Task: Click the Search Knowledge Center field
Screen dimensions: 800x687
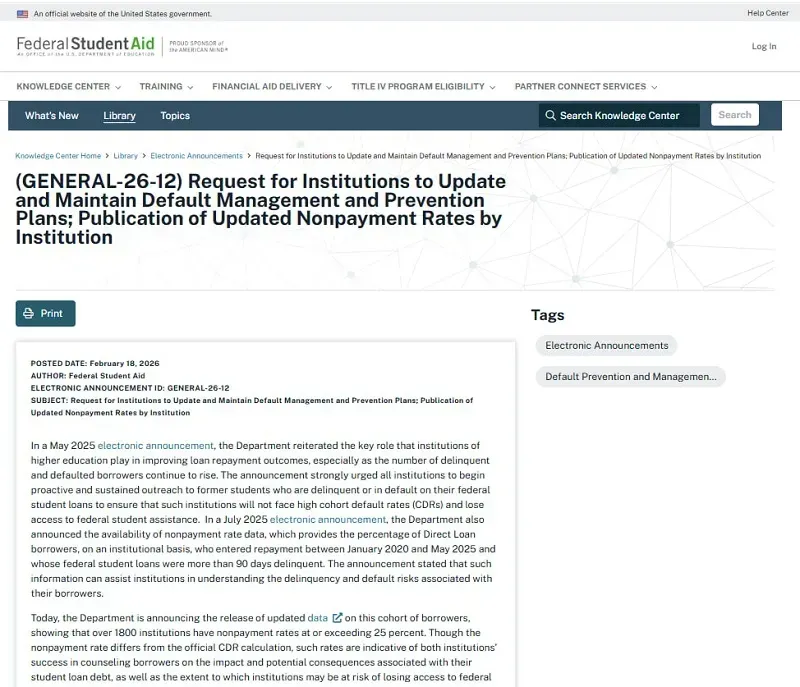Action: [x=626, y=115]
